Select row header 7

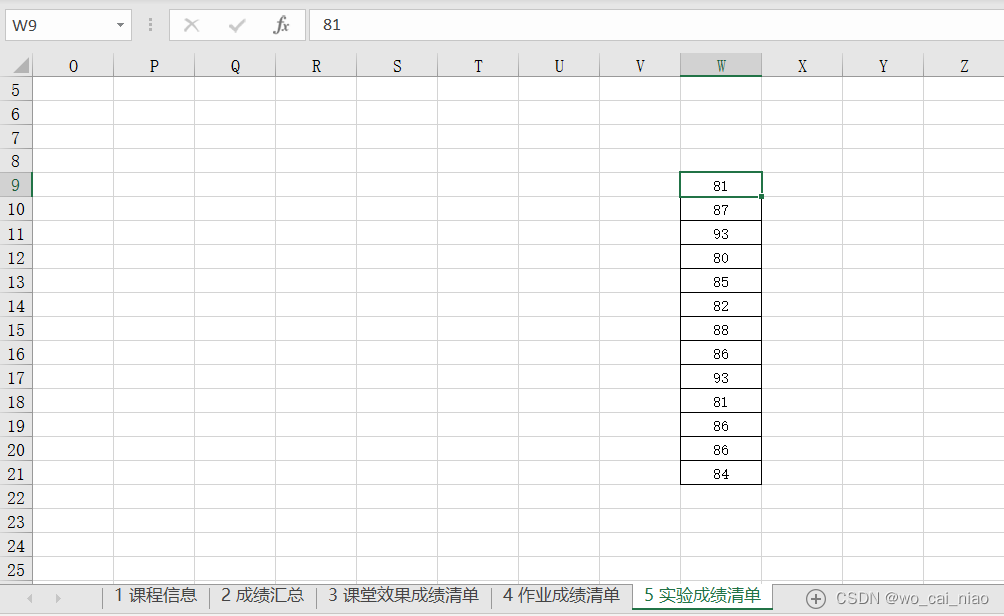[x=16, y=137]
